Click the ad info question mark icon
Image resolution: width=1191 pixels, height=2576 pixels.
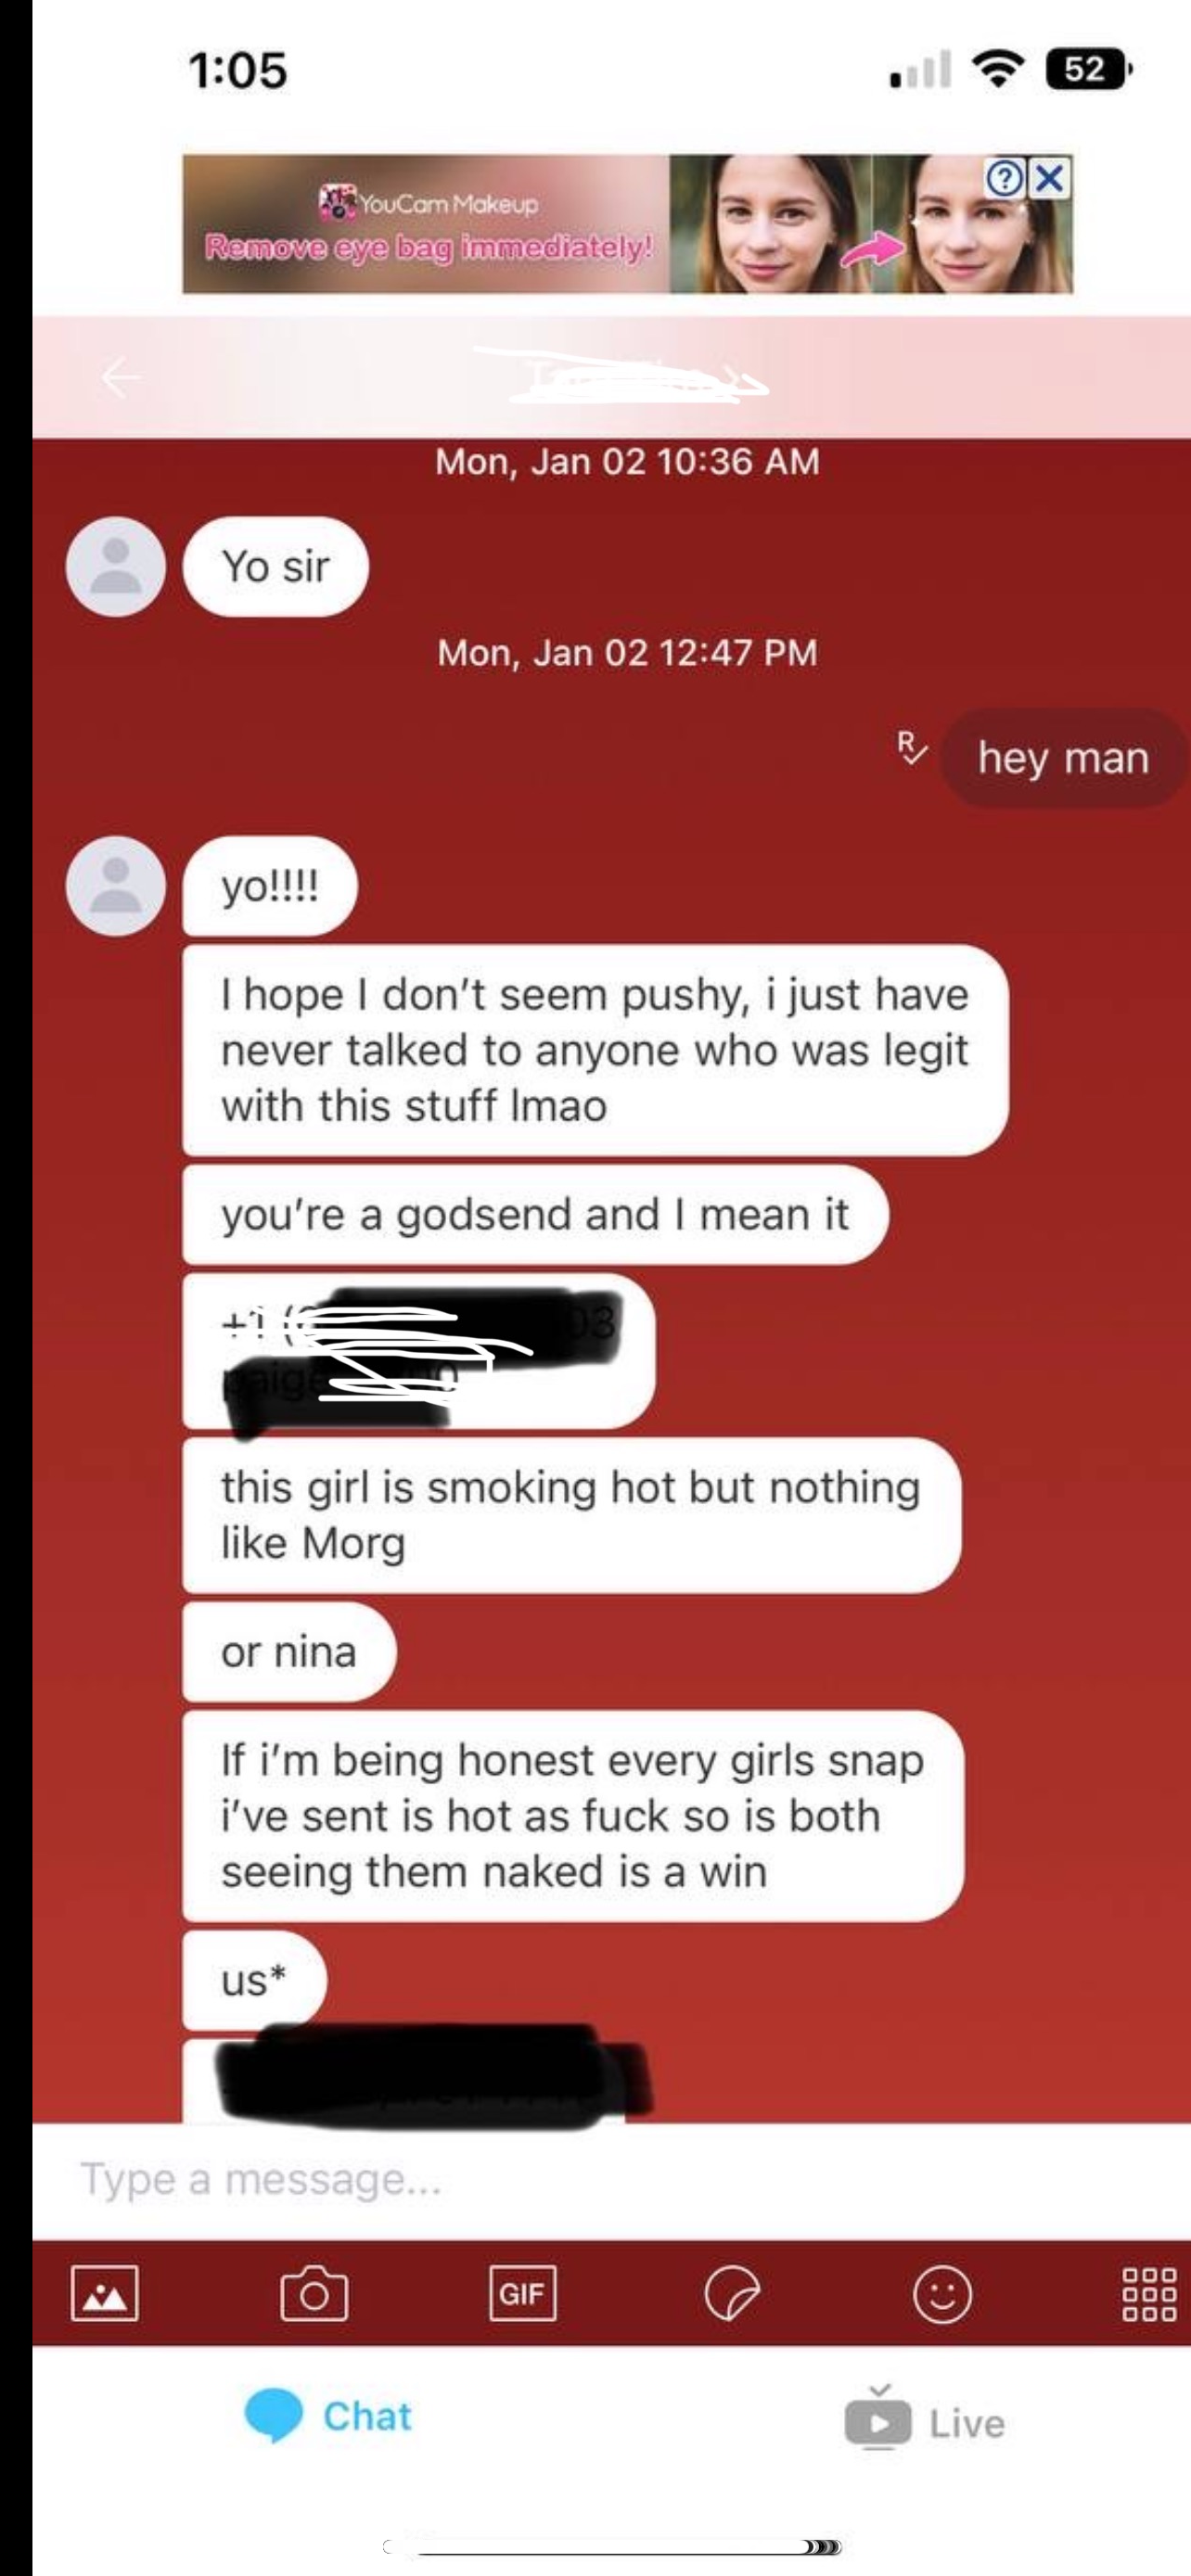pyautogui.click(x=1005, y=179)
